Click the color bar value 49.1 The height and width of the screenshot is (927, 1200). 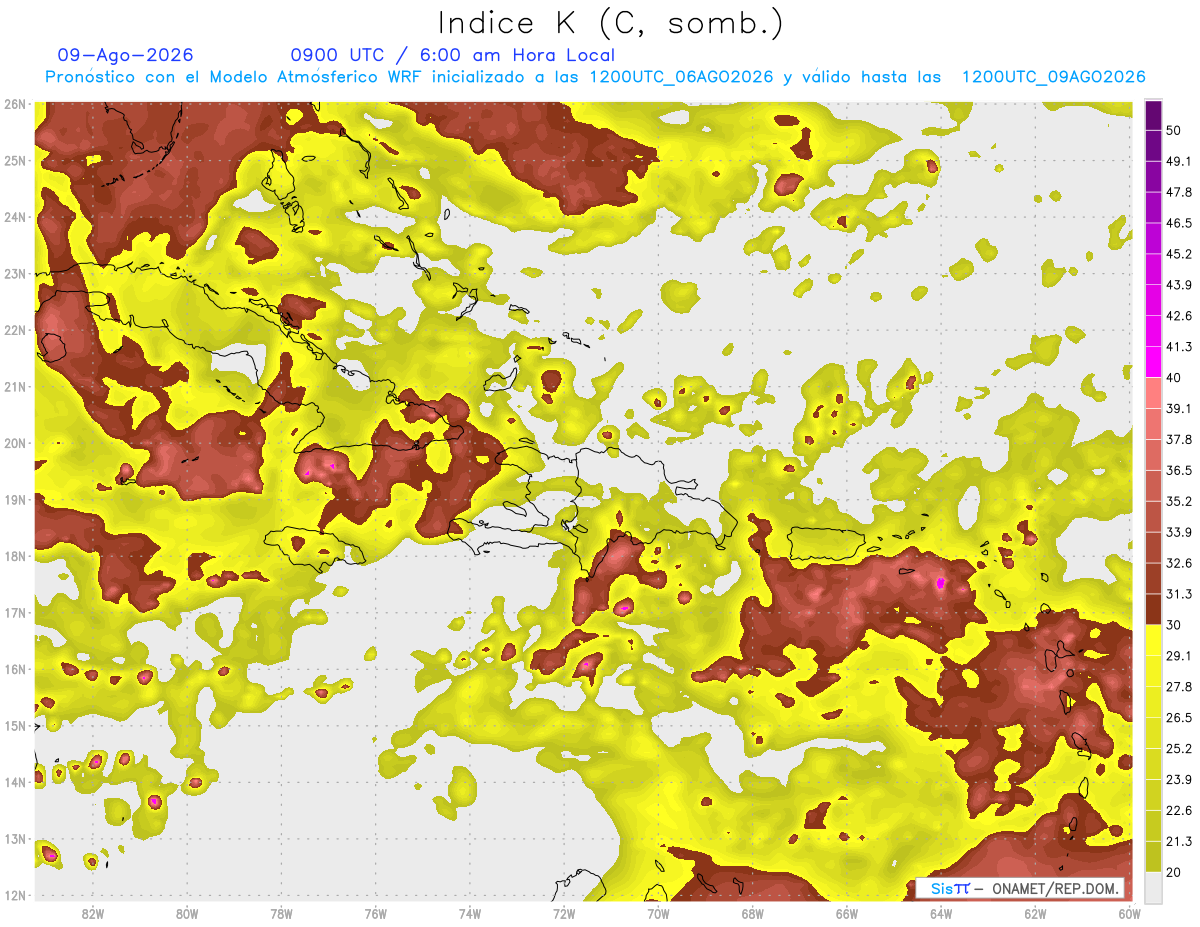[x=1179, y=161]
